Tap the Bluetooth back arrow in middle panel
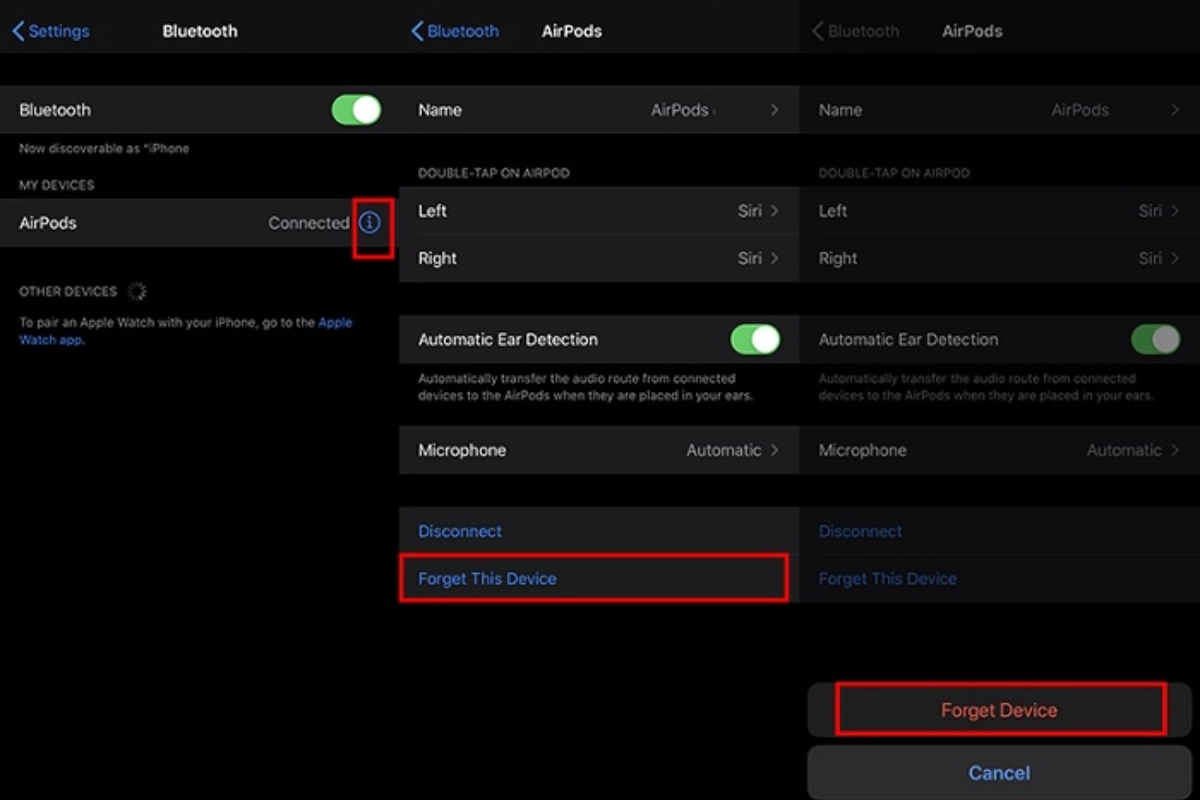 [x=455, y=31]
